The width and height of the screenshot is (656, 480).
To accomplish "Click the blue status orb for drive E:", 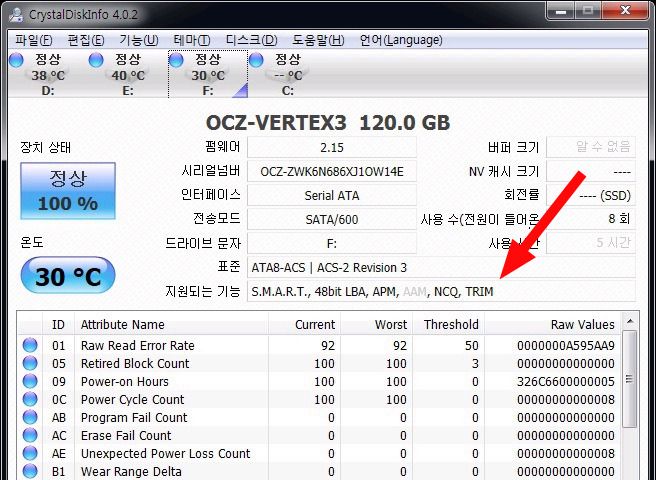I will click(x=96, y=60).
